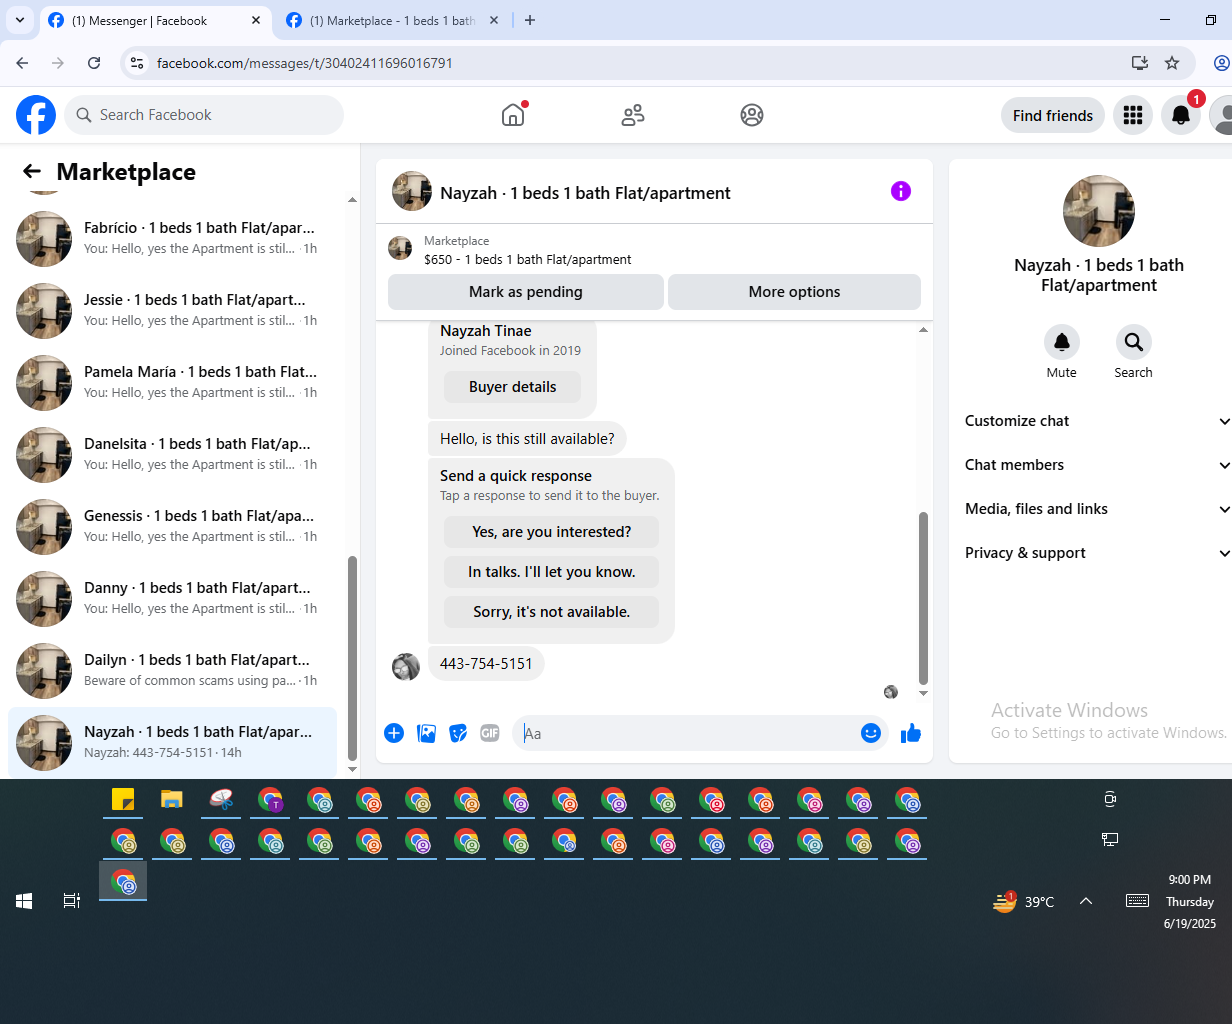
Task: Choose a sticker icon in composer
Action: point(458,733)
